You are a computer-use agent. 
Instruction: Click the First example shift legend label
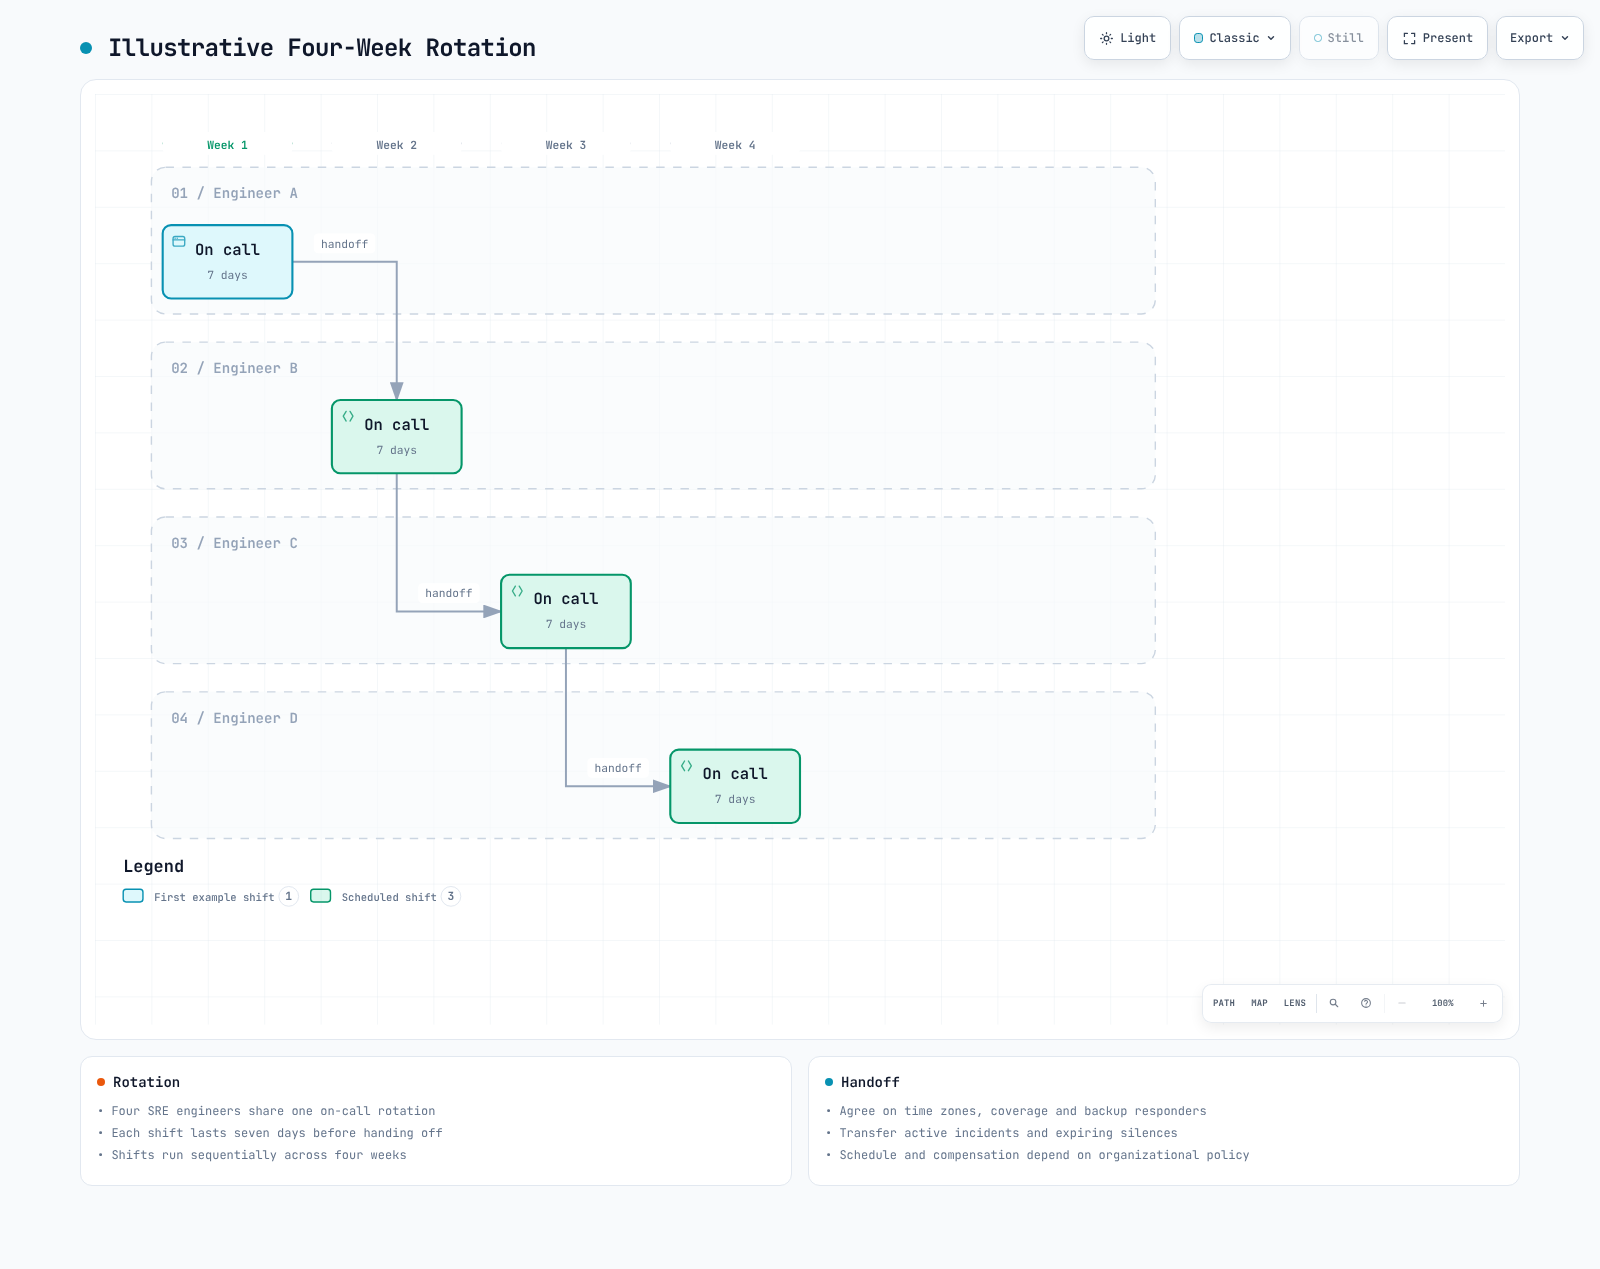214,897
